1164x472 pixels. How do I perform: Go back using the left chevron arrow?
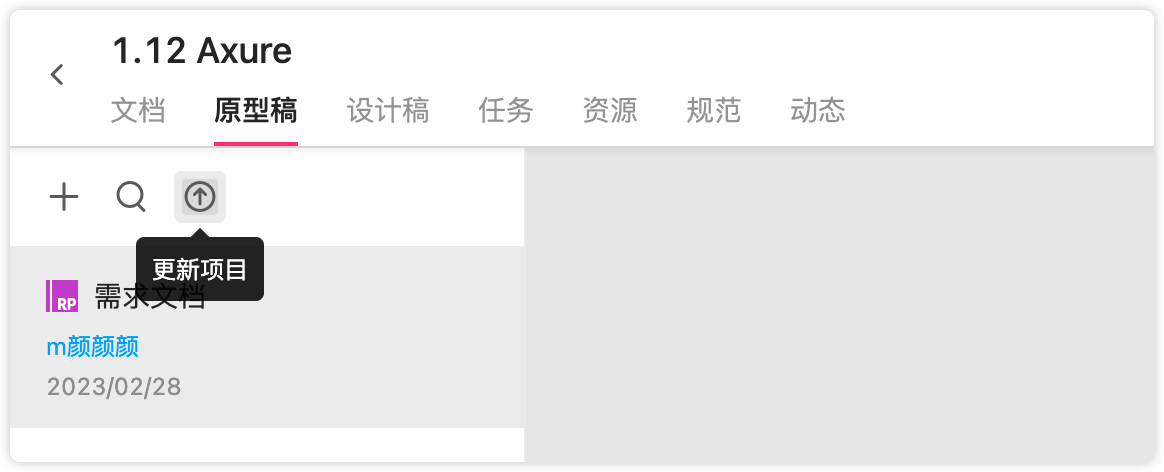coord(57,74)
